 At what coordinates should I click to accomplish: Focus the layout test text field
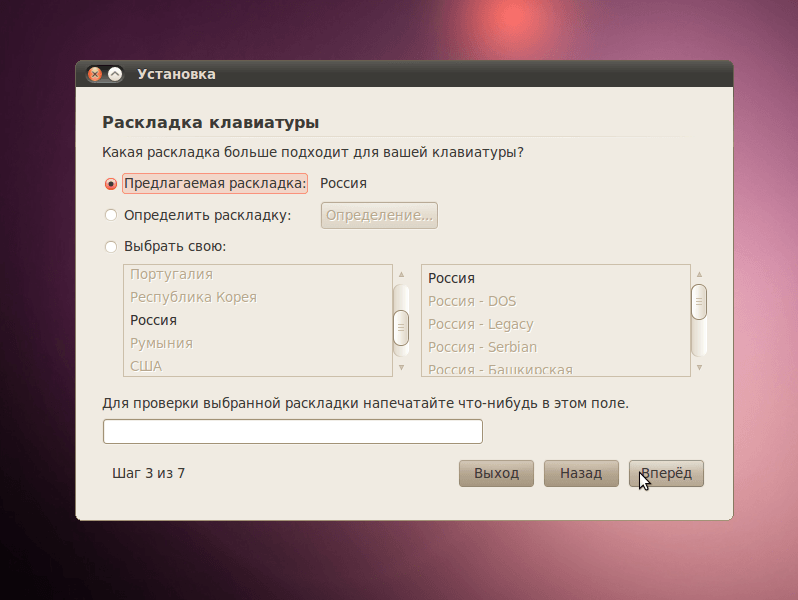(293, 432)
